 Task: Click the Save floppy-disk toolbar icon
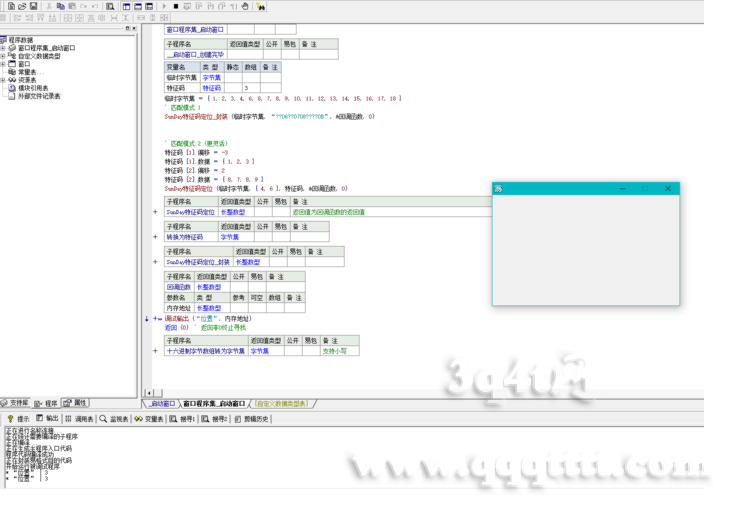[x=33, y=6]
